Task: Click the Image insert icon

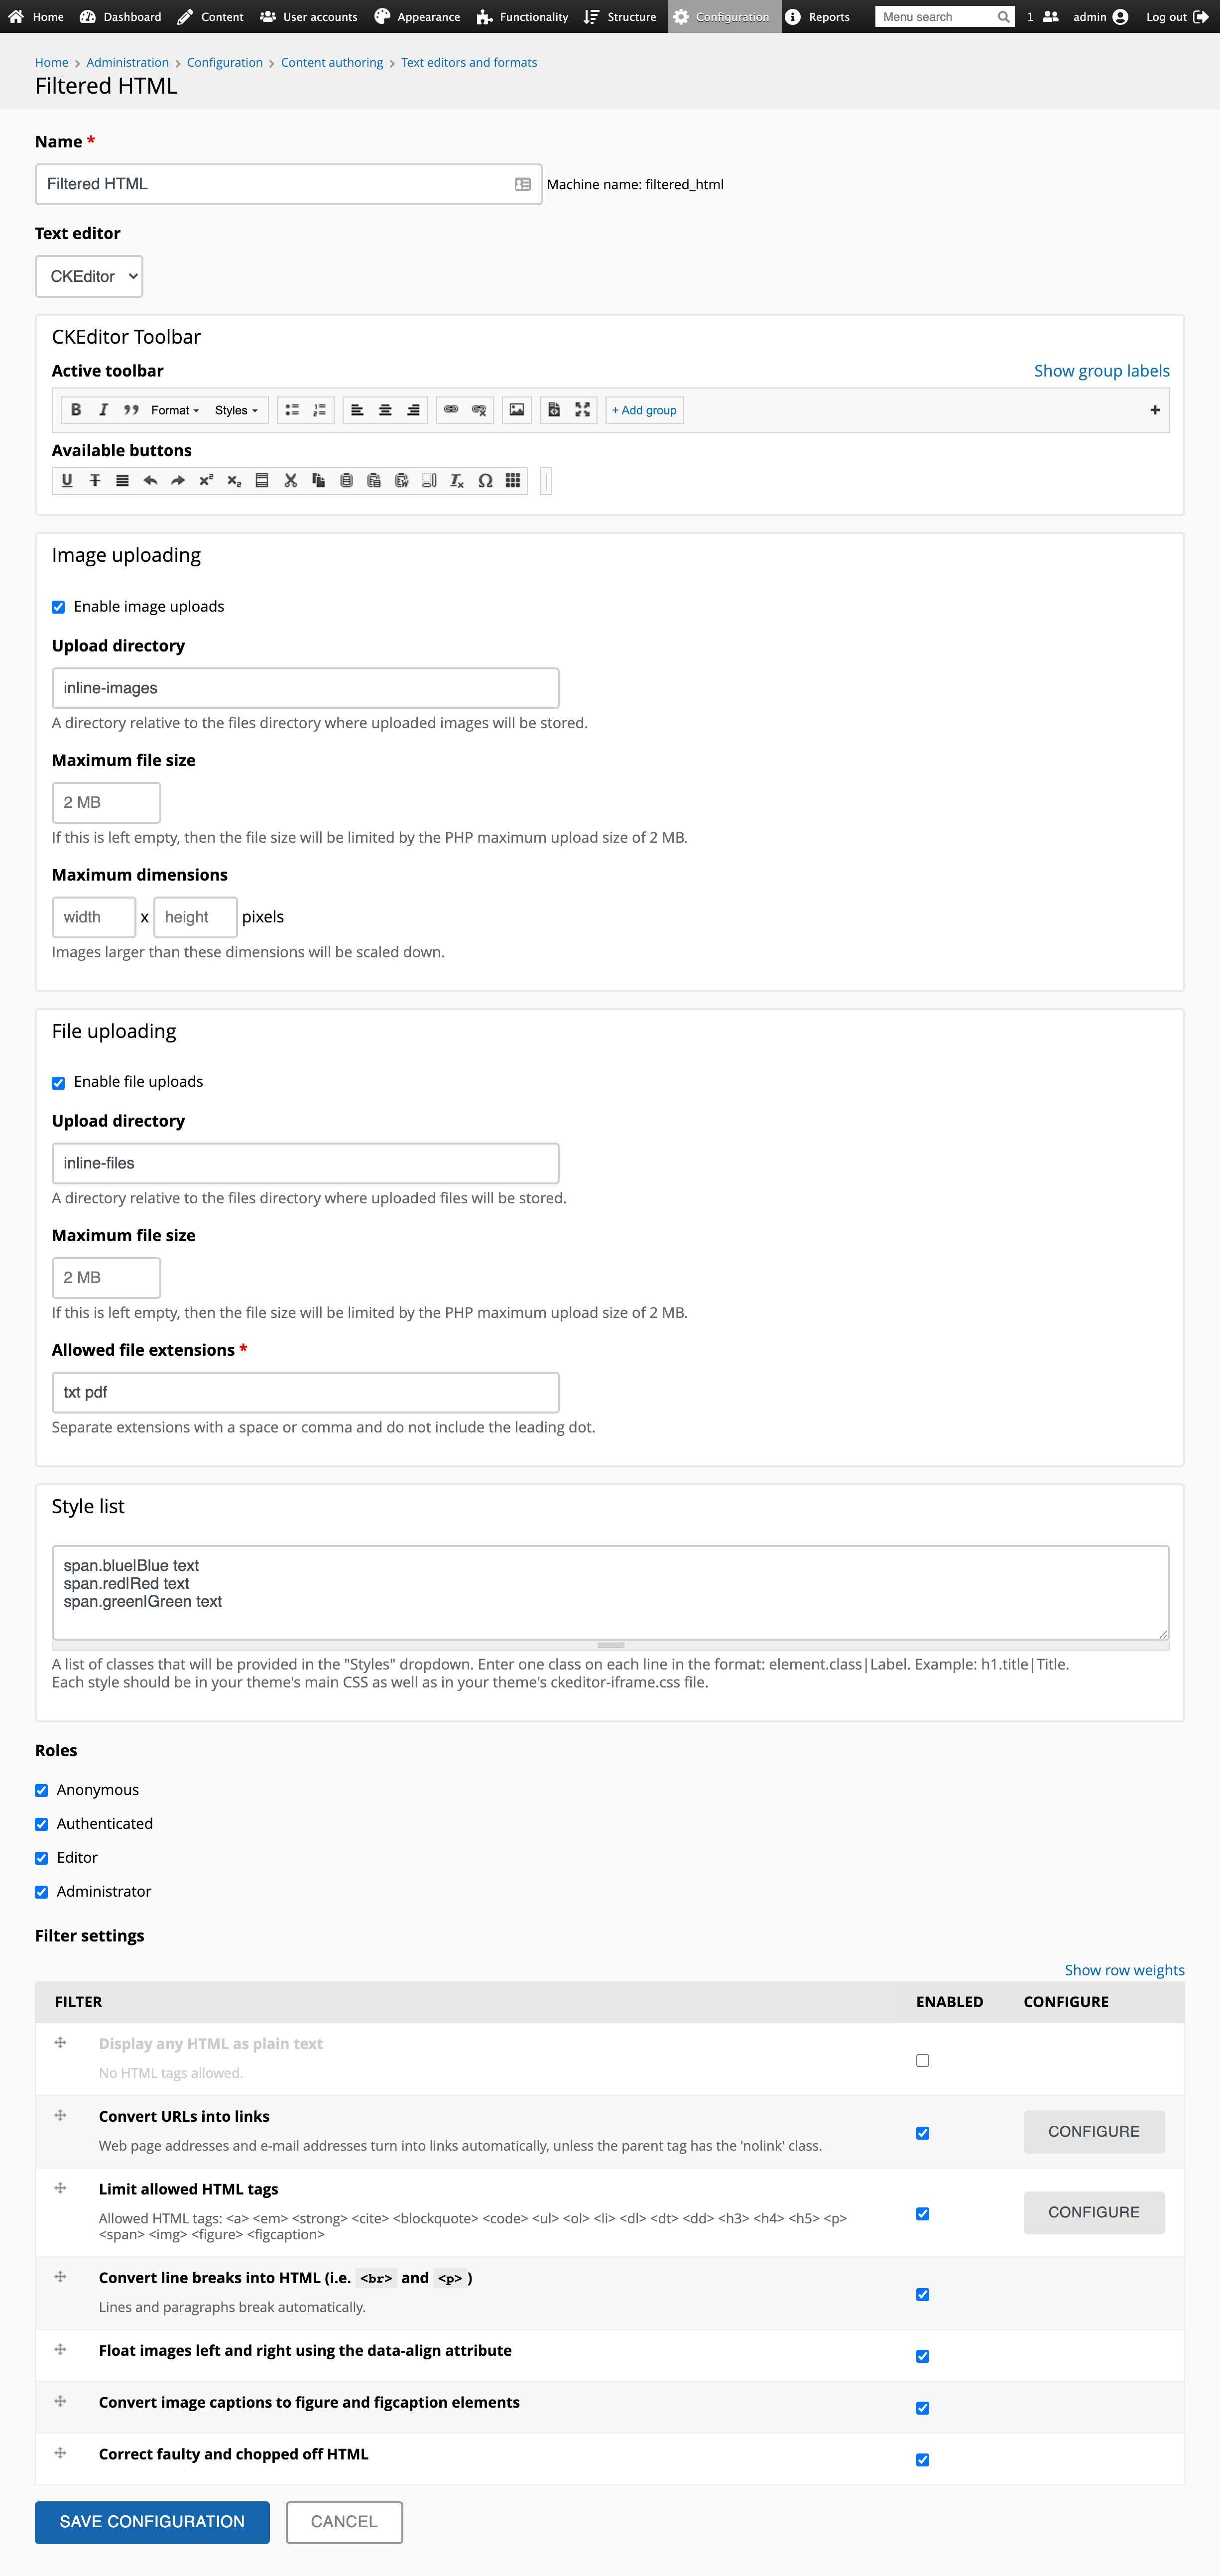Action: [516, 410]
